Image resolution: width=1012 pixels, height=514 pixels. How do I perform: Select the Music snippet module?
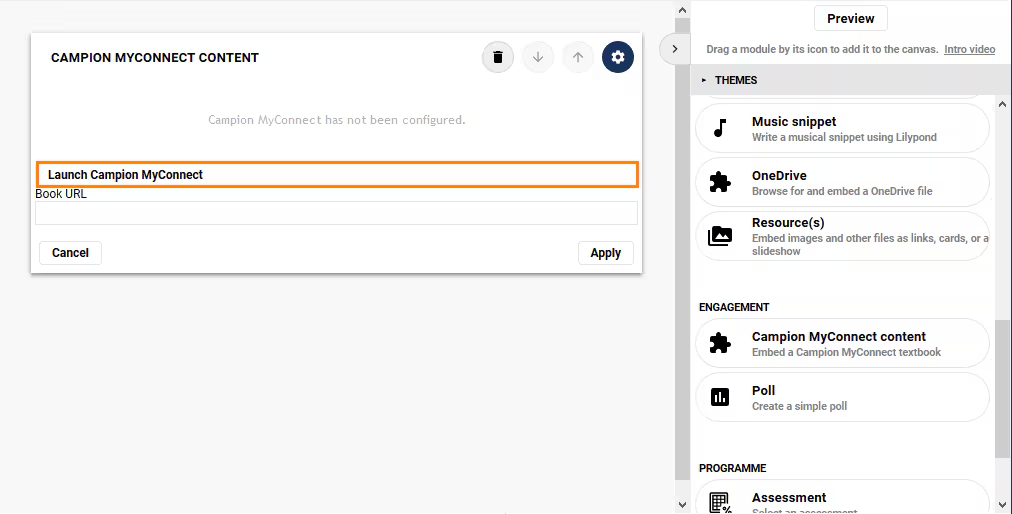tap(842, 128)
